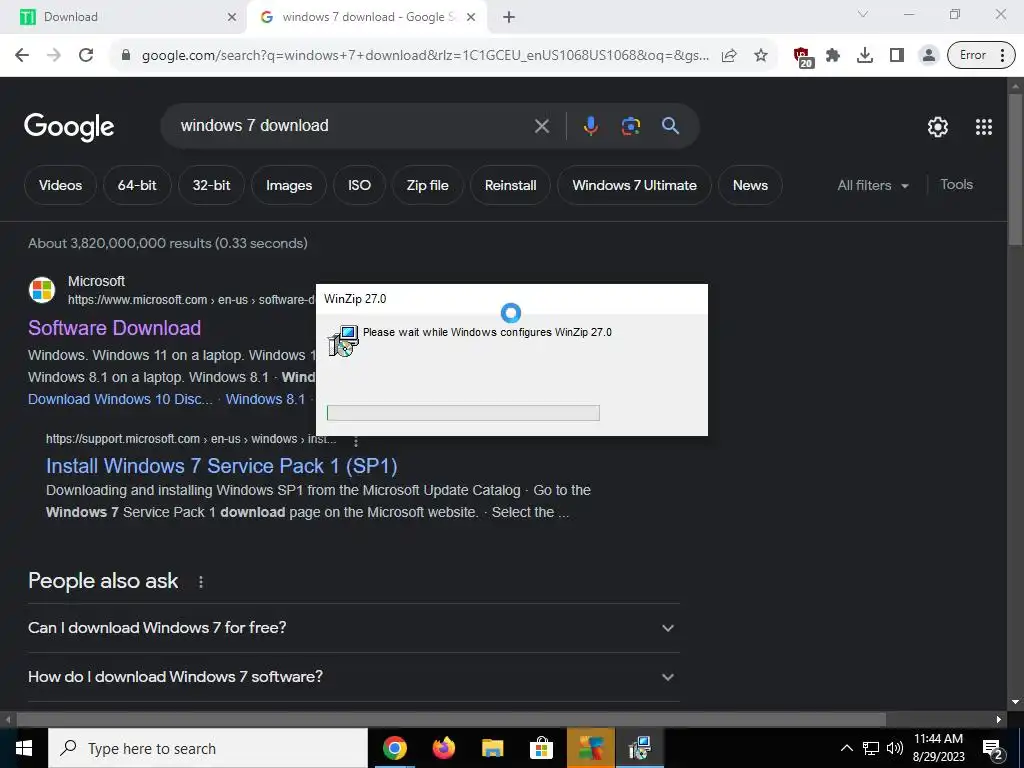Click the WinZip installer progress bar
Image resolution: width=1024 pixels, height=768 pixels.
[463, 413]
